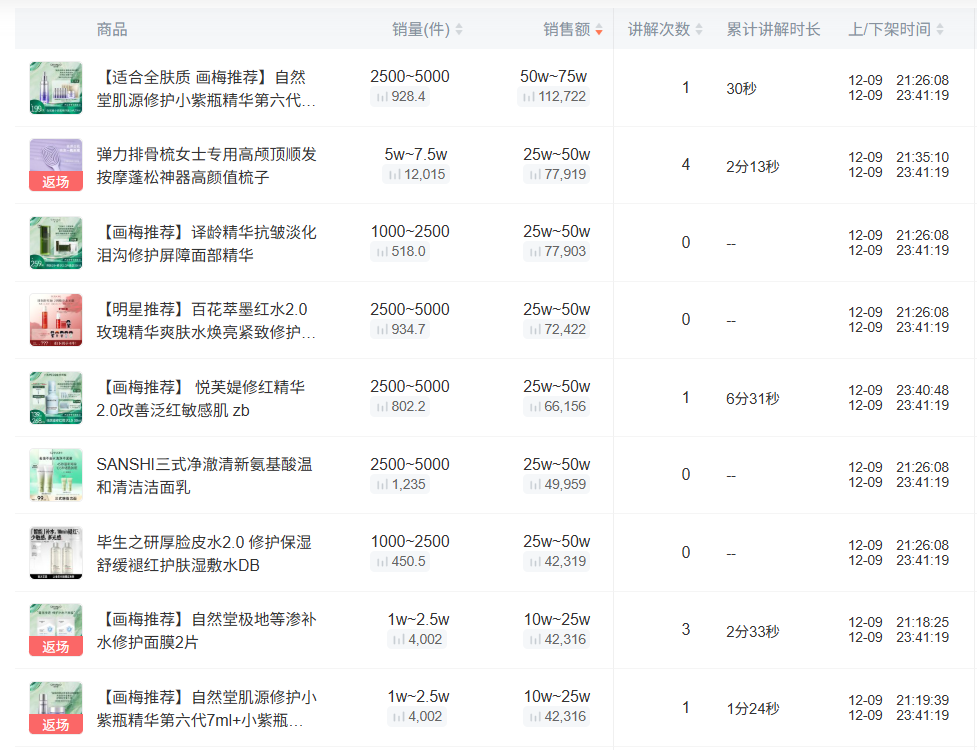Select the 2分13秒 explanation duration

click(x=753, y=166)
